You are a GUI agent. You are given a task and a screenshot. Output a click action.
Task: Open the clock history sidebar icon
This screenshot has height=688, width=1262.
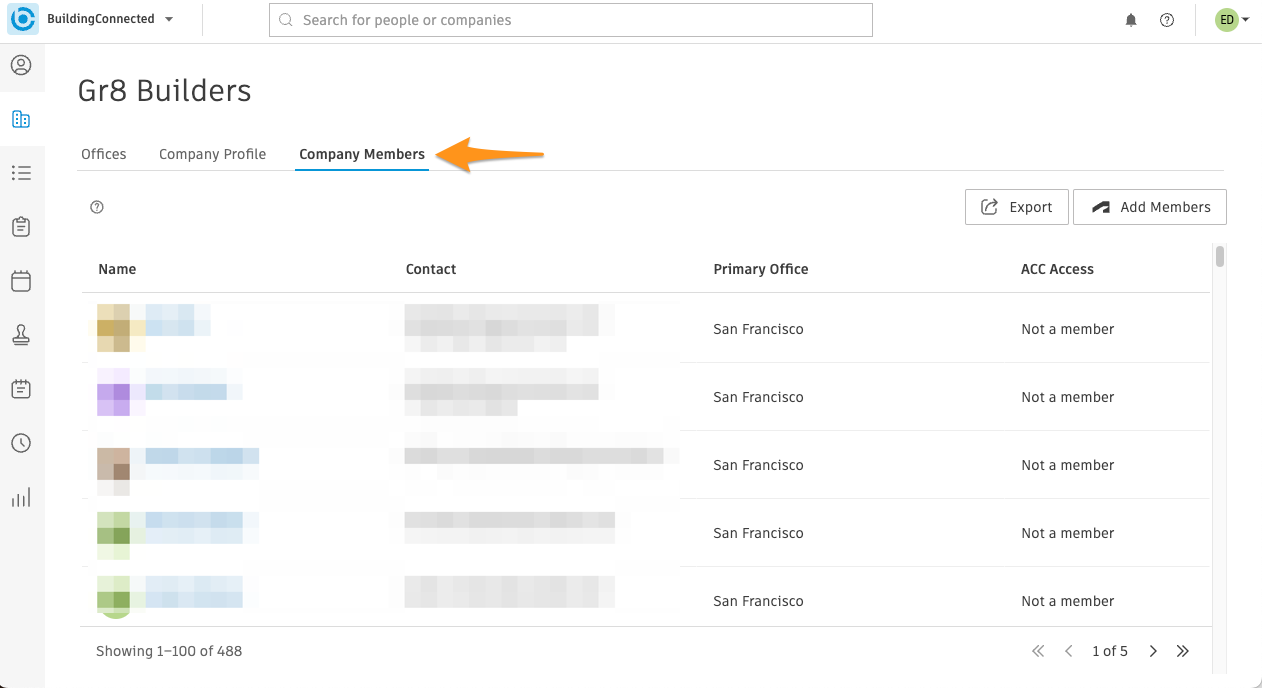point(21,443)
